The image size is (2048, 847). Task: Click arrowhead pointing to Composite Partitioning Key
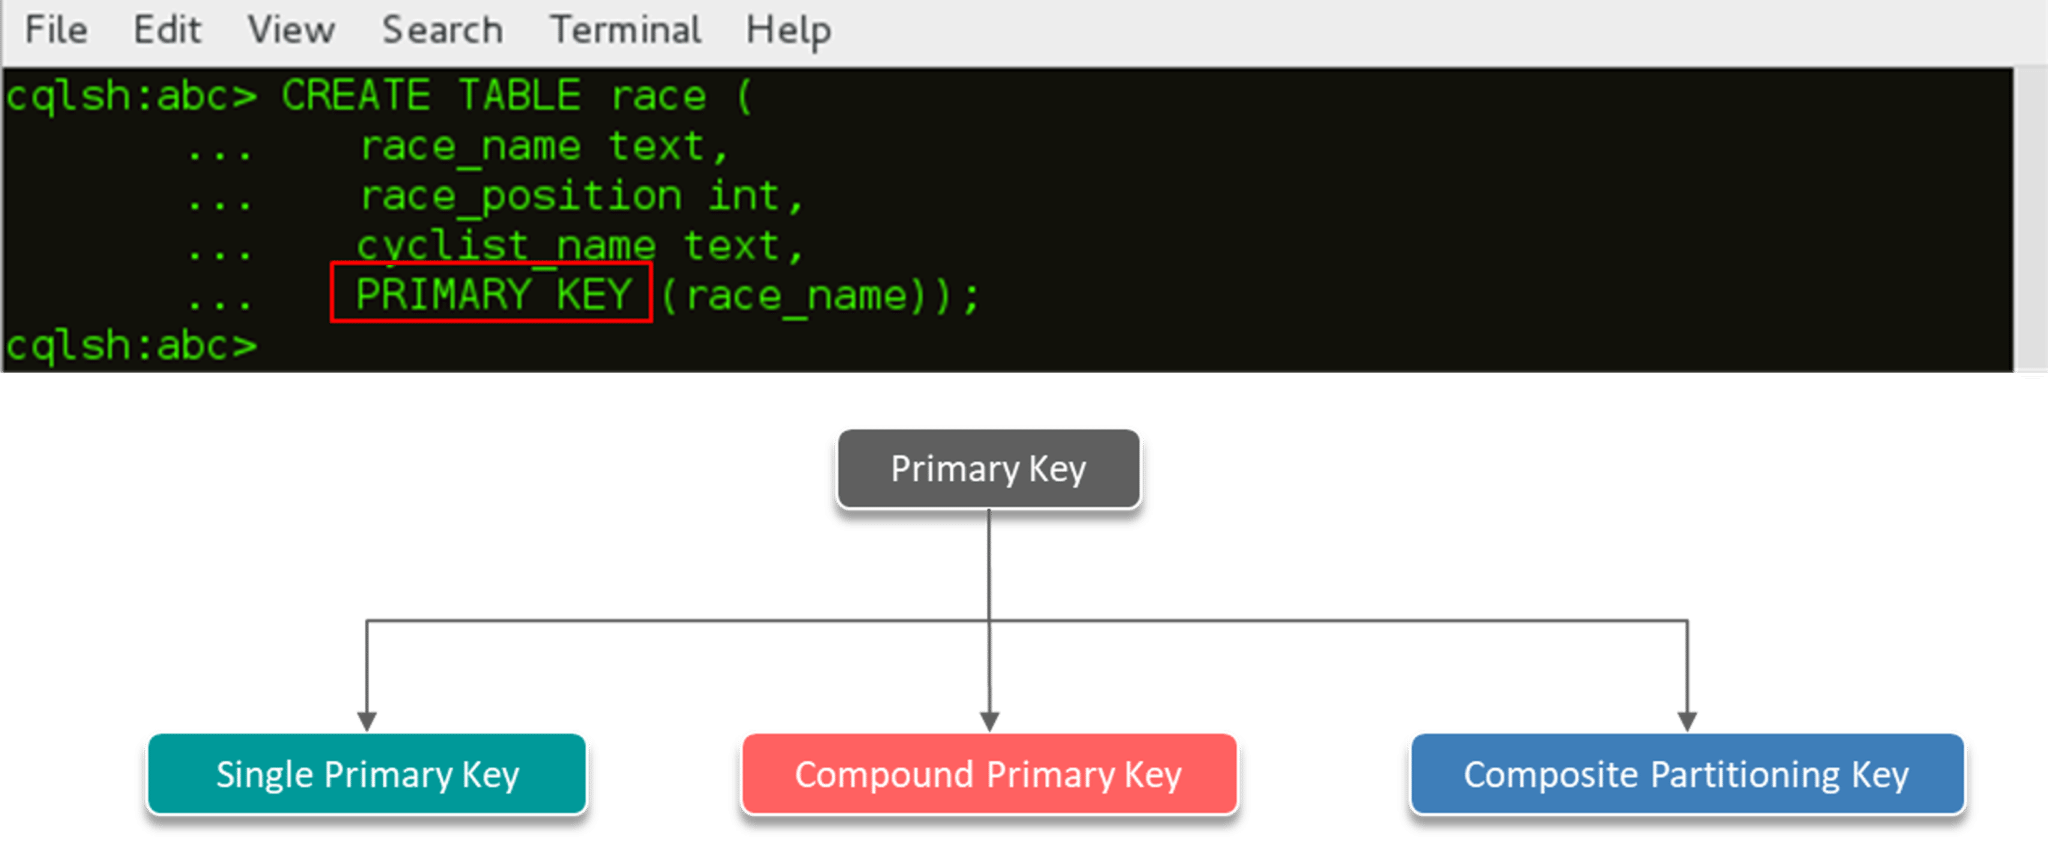pyautogui.click(x=1687, y=718)
